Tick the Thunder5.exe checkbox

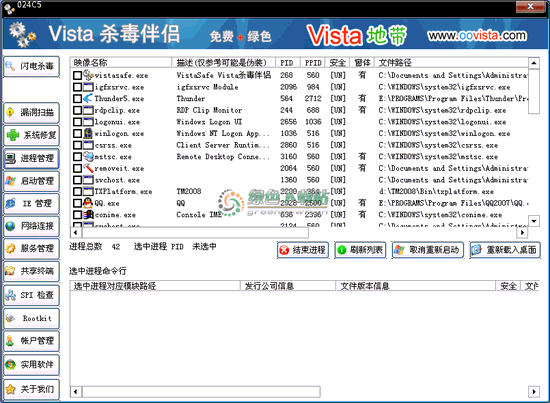pos(78,99)
